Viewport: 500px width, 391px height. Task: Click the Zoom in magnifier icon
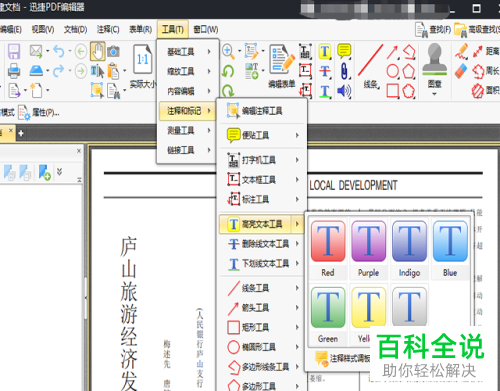tap(228, 51)
